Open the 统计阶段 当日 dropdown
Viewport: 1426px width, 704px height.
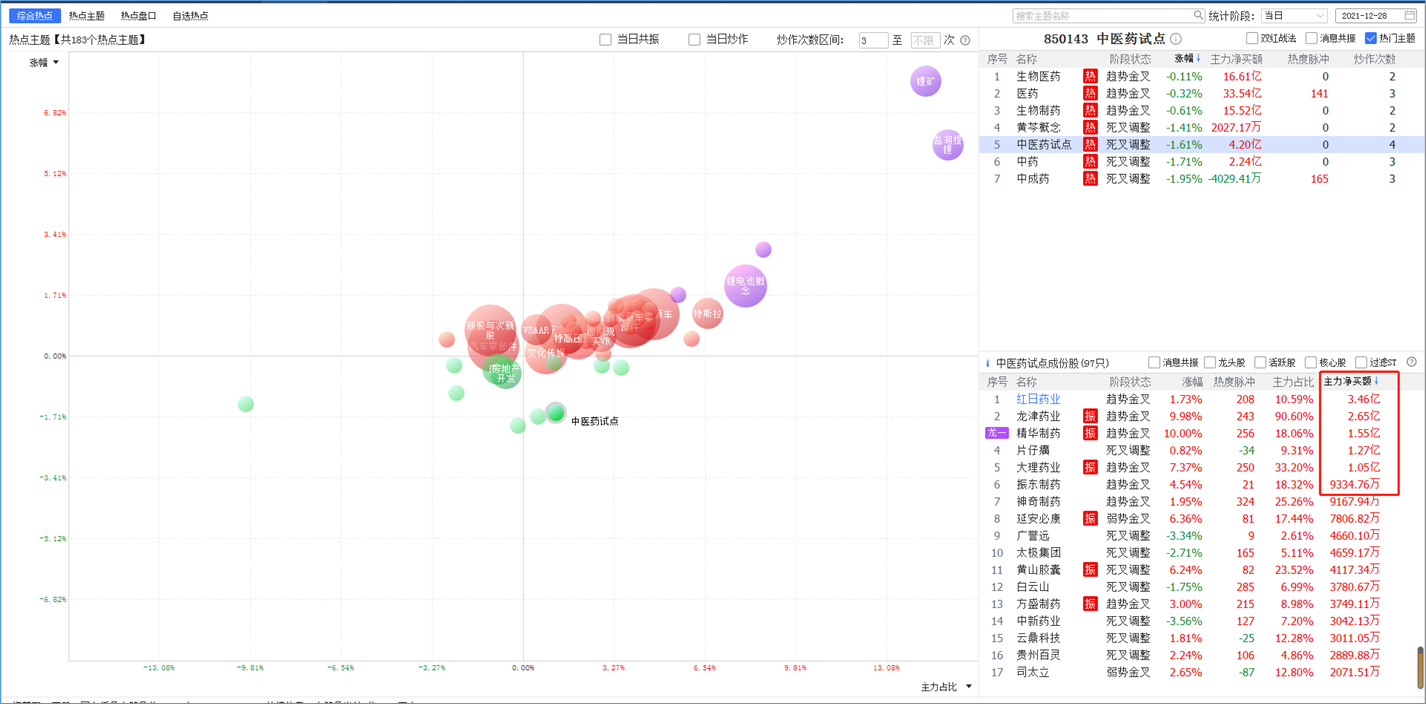(1294, 16)
